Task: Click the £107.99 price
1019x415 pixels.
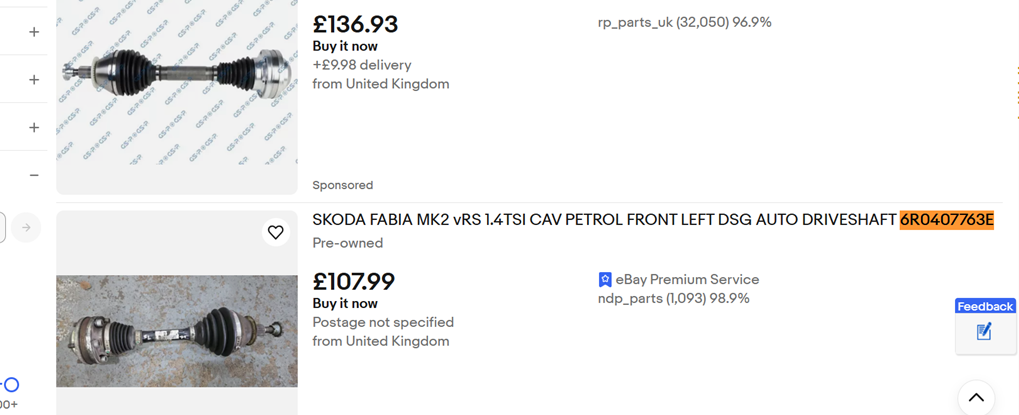Action: pyautogui.click(x=354, y=282)
